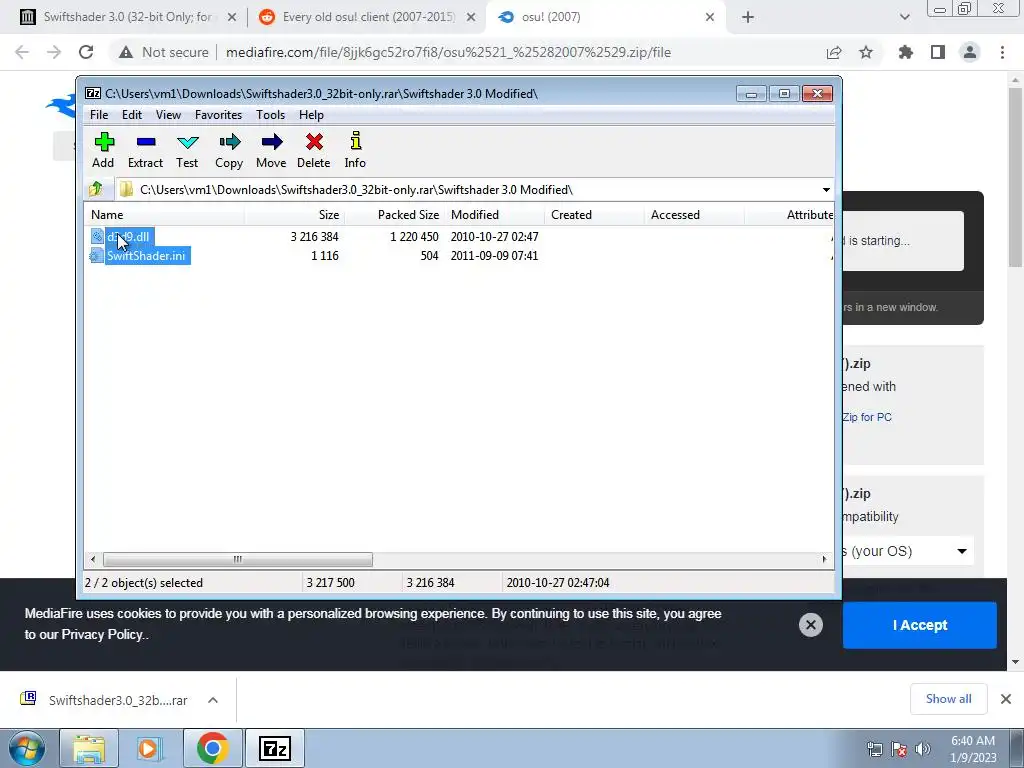Viewport: 1024px width, 768px height.
Task: Open the File menu
Action: 99,115
